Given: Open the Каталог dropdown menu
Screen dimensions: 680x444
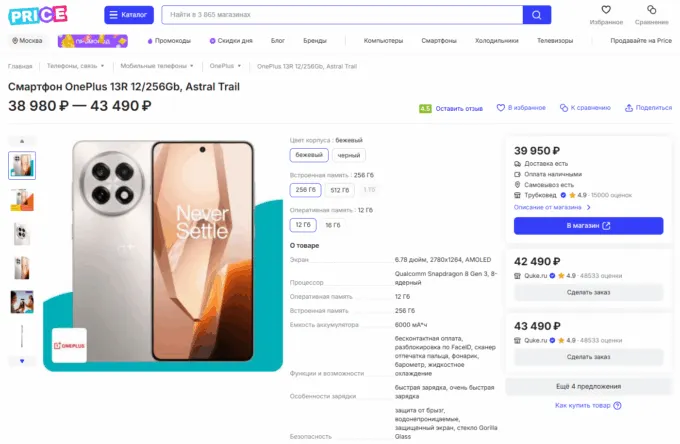Looking at the screenshot, I should 129,15.
